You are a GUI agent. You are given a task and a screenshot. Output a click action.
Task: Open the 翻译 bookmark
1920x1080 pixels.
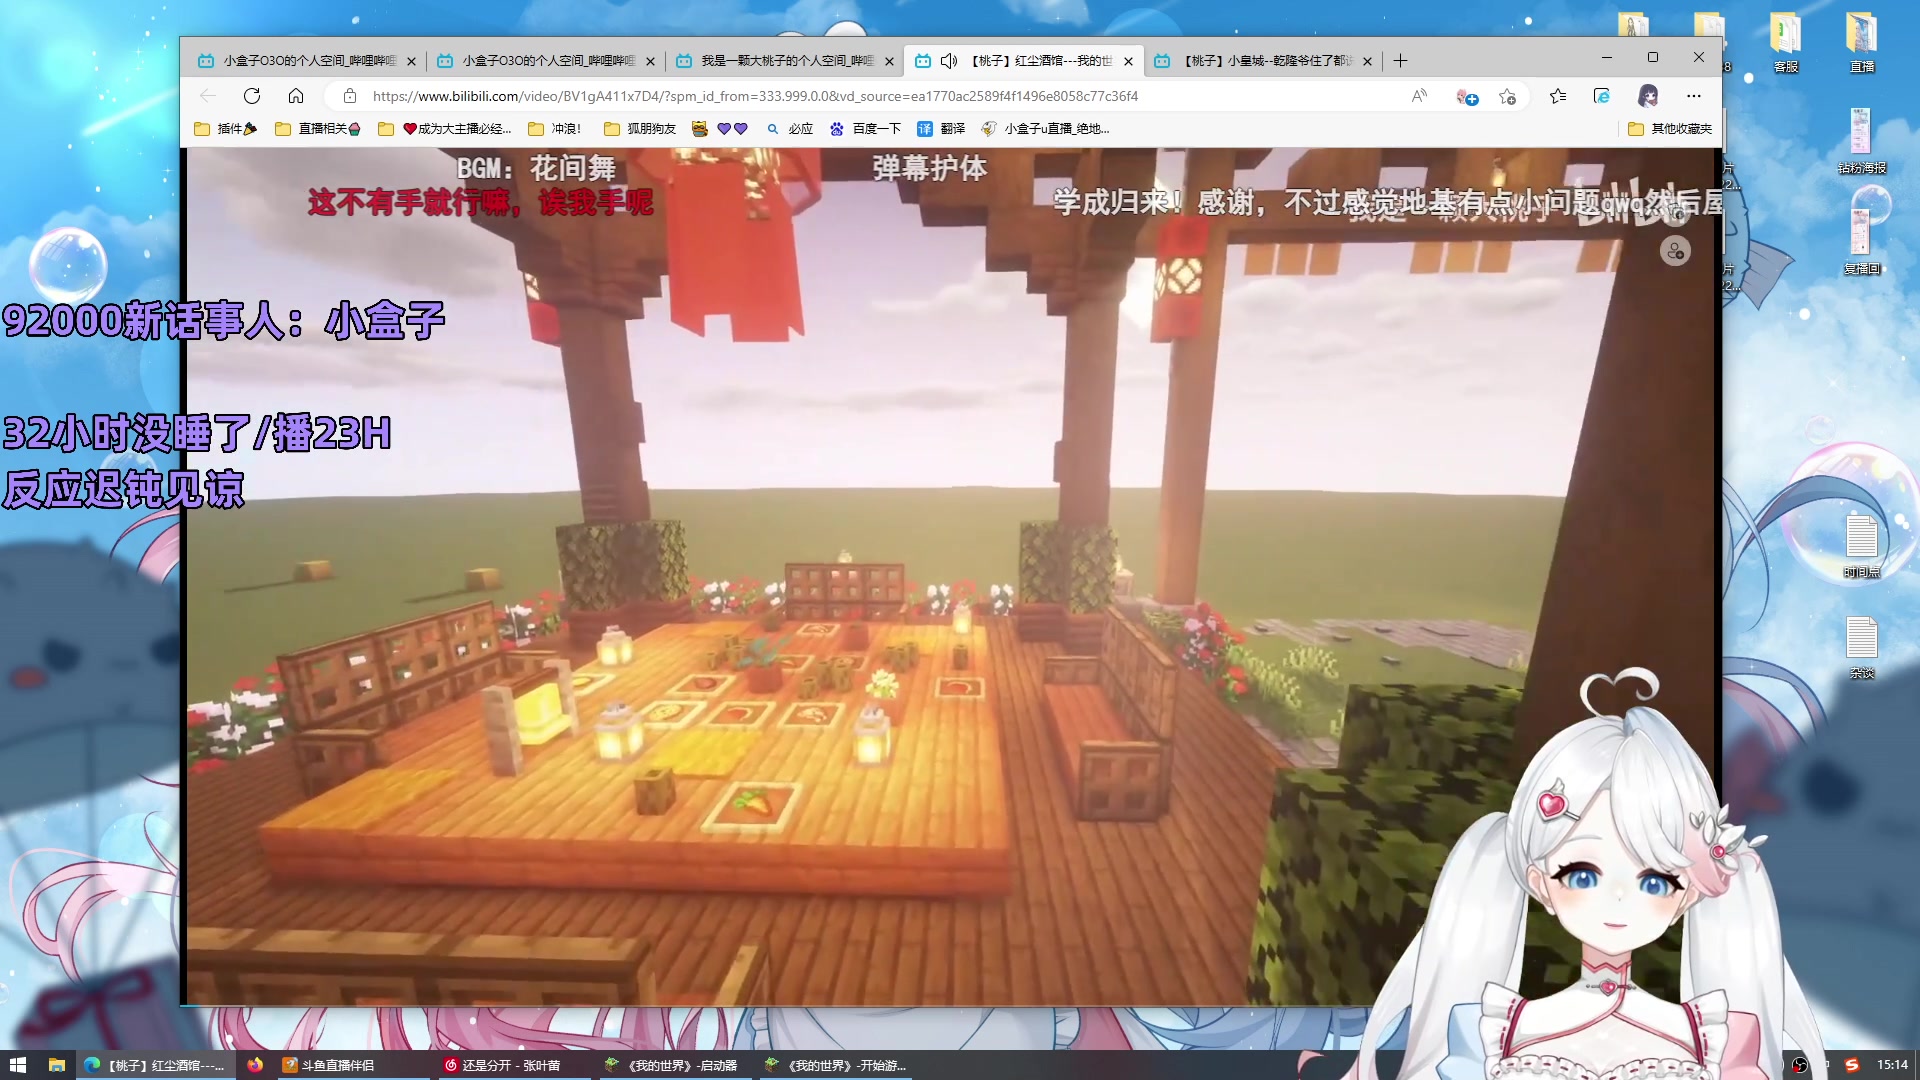[941, 129]
